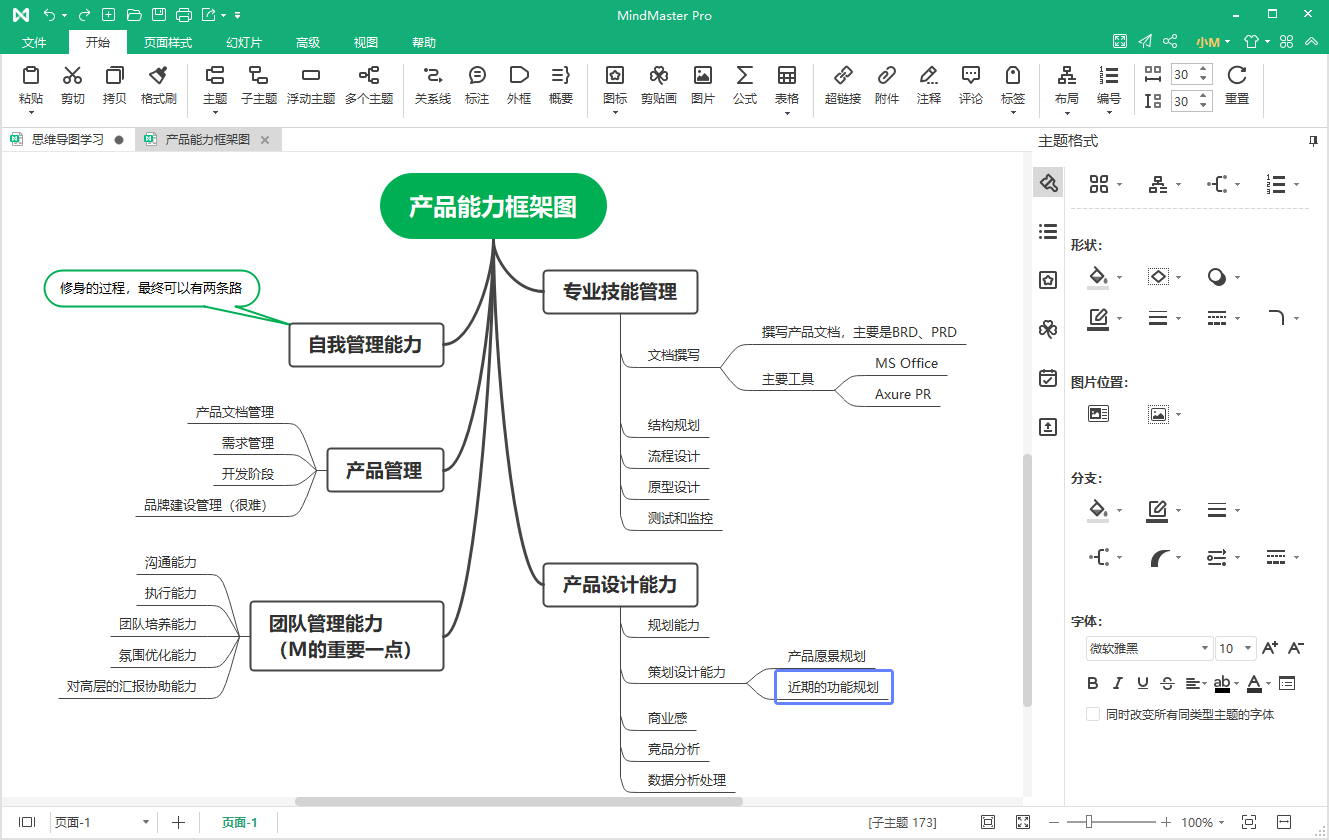The height and width of the screenshot is (840, 1329).
Task: Click the shape fill color bucket
Action: click(x=1098, y=276)
